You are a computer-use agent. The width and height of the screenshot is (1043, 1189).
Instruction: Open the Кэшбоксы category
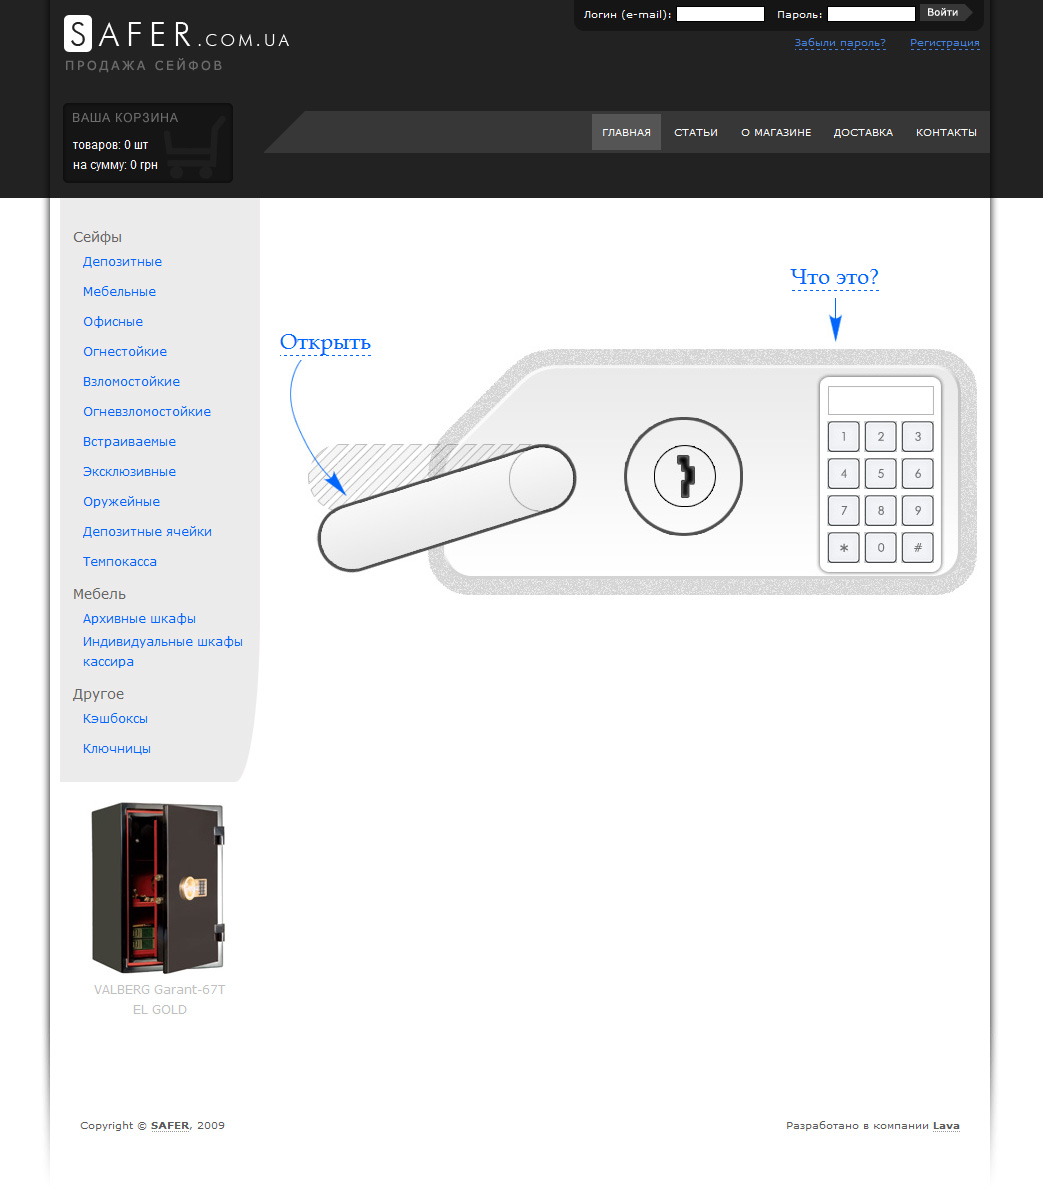115,718
